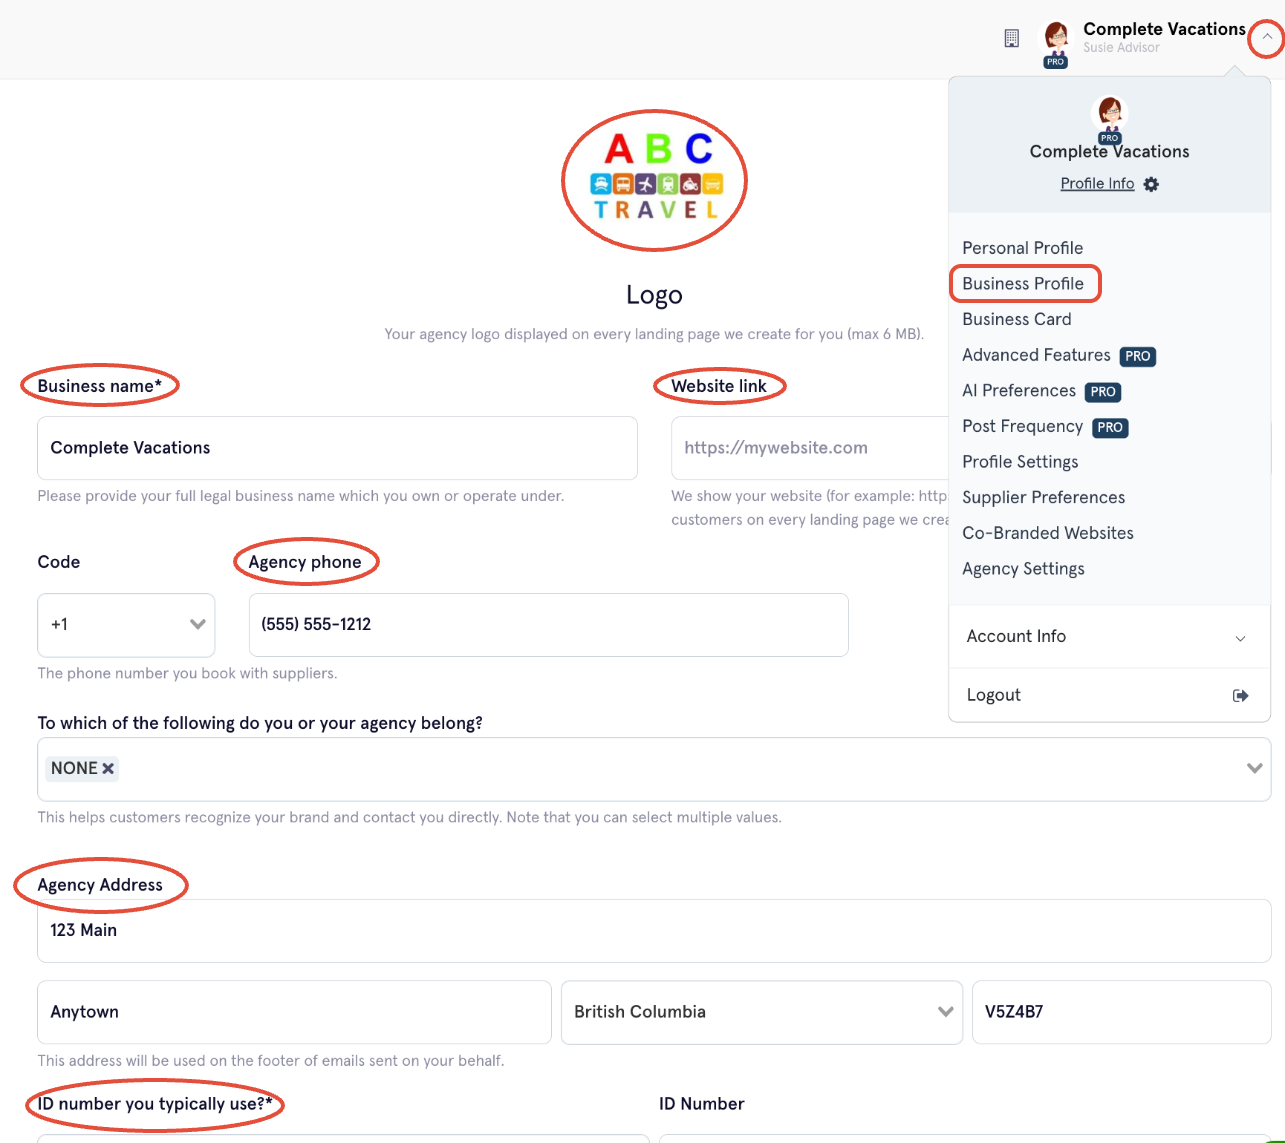Edit the city field Anytown

coord(294,1012)
